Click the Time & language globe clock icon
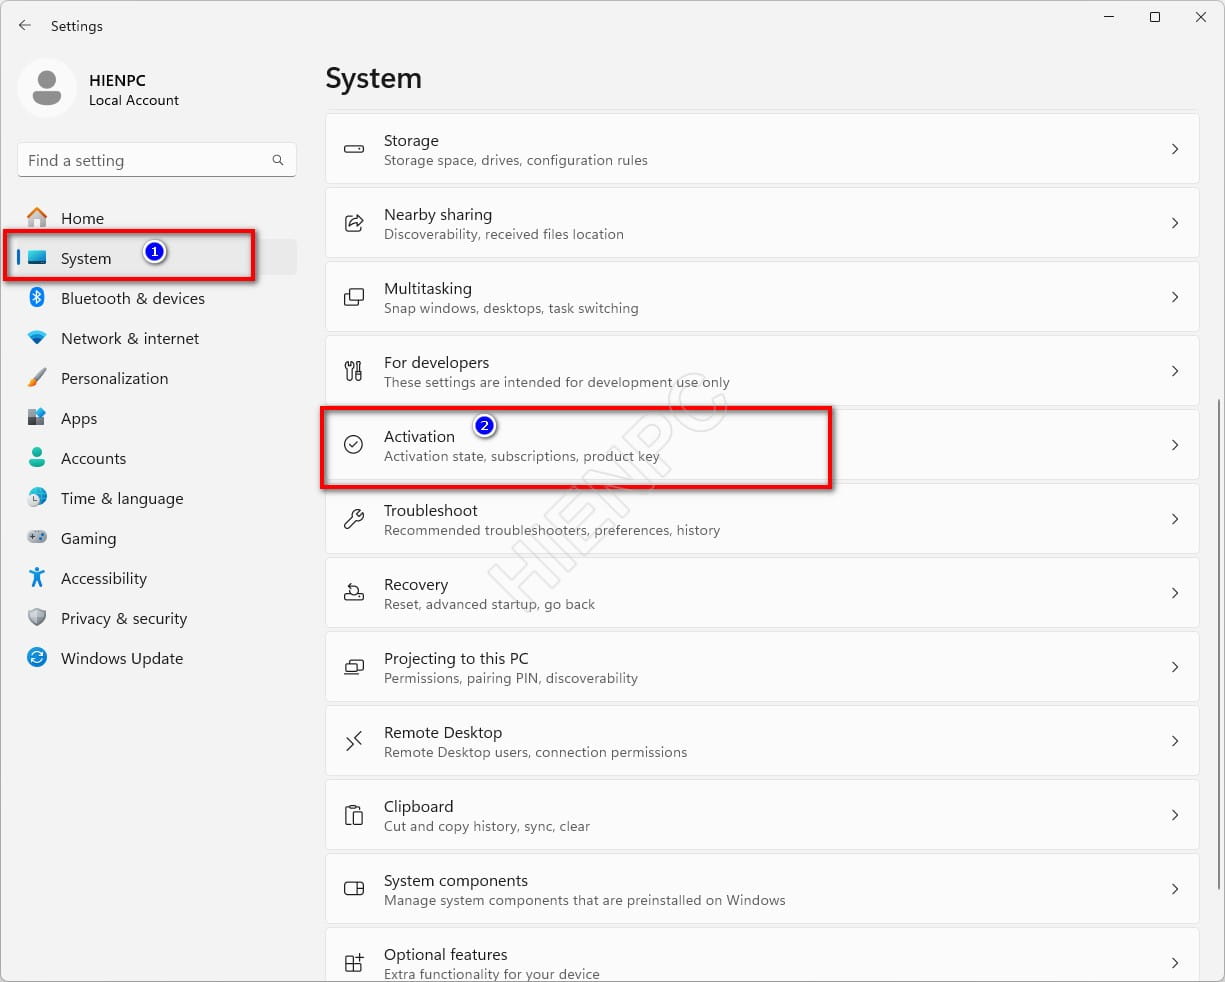1225x982 pixels. [x=37, y=497]
